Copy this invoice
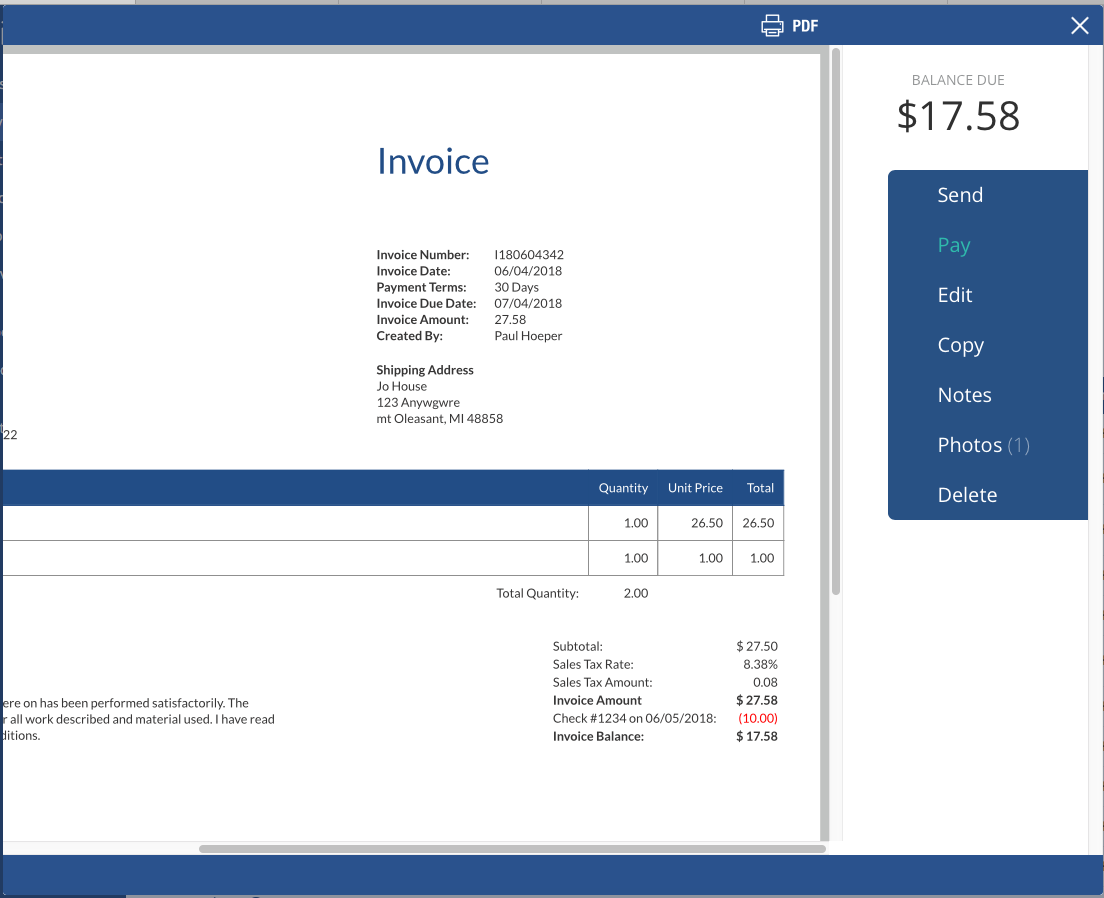Viewport: 1104px width, 898px height. coord(960,345)
